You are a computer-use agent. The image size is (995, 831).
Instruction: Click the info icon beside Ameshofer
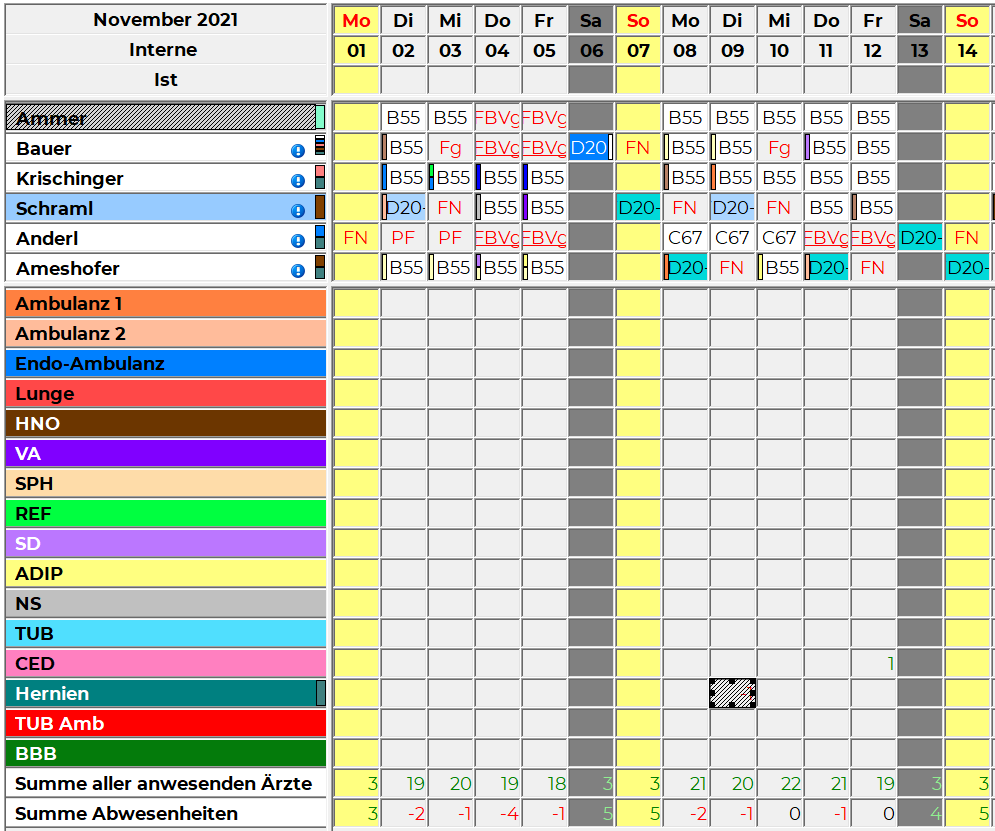[297, 271]
